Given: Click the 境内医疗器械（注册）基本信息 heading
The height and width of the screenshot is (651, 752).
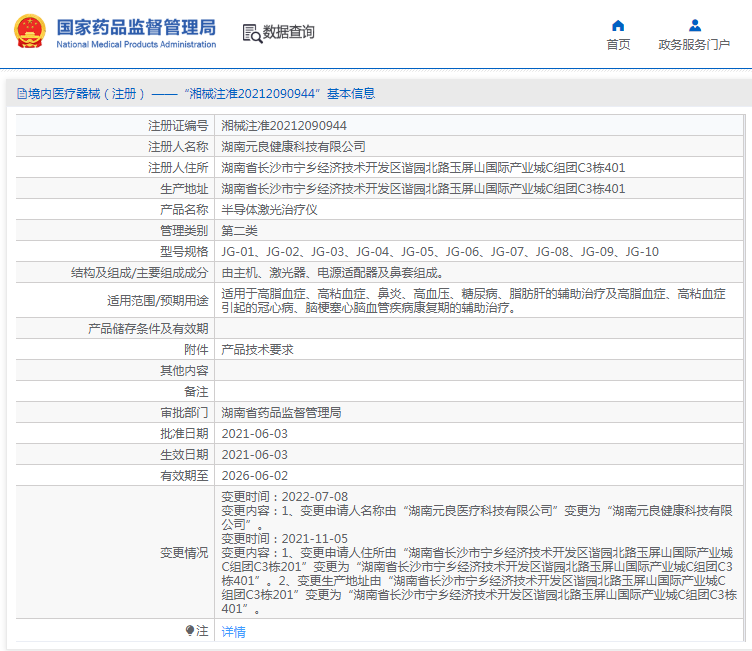Looking at the screenshot, I should pos(196,94).
